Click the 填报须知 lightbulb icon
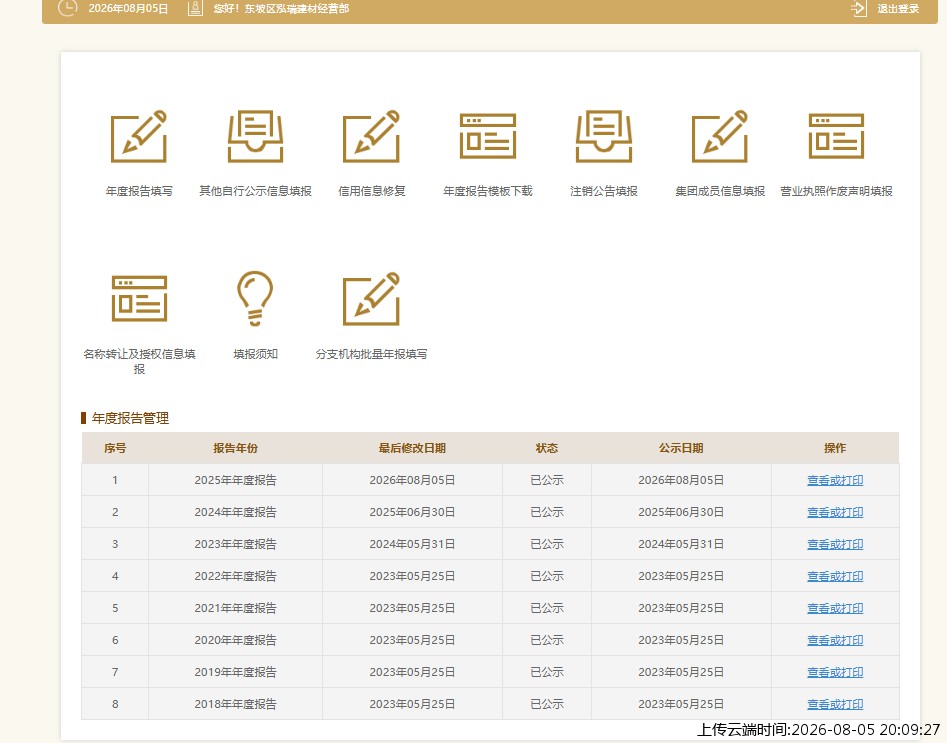The width and height of the screenshot is (947, 743). pyautogui.click(x=255, y=298)
